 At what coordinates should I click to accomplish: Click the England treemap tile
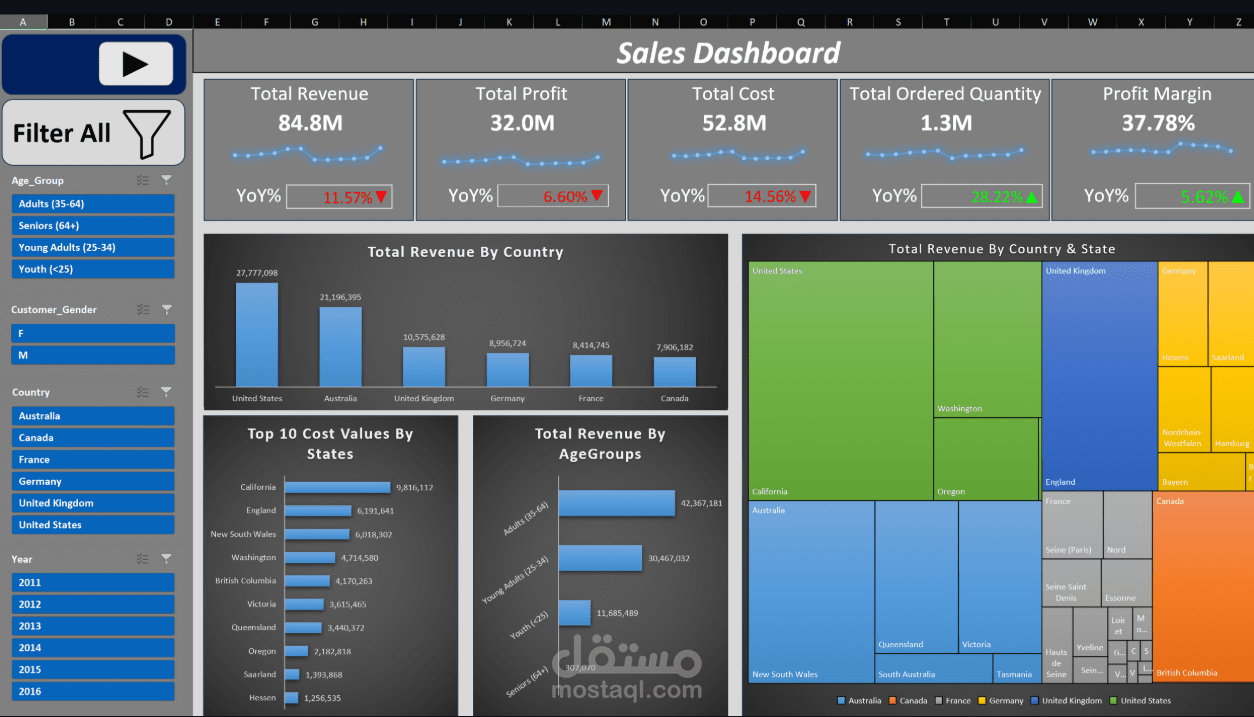tap(1099, 375)
